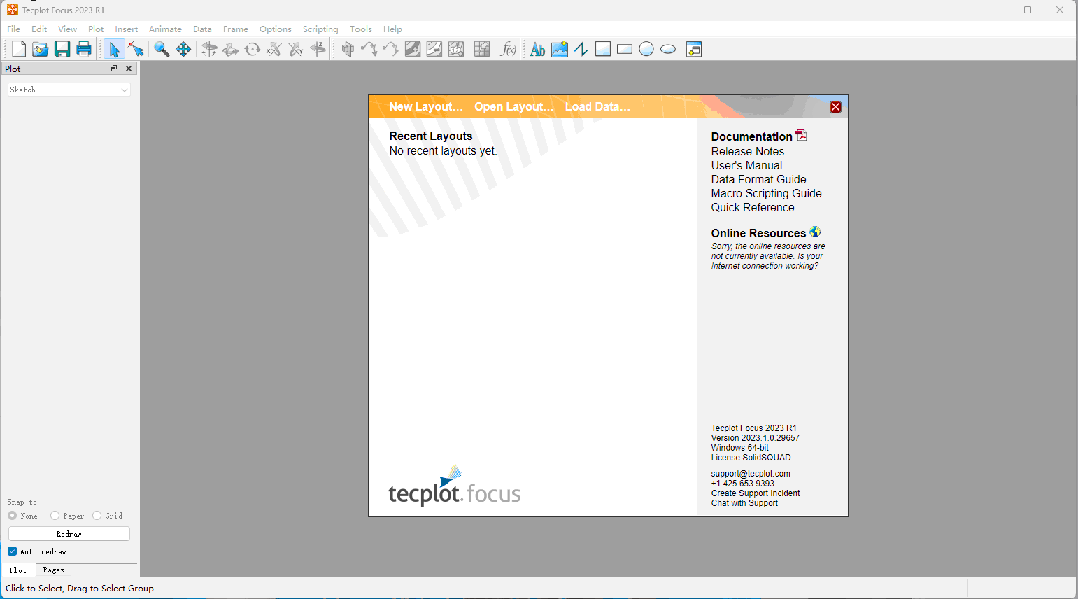Undock the Plot sidebar panel

pos(114,68)
